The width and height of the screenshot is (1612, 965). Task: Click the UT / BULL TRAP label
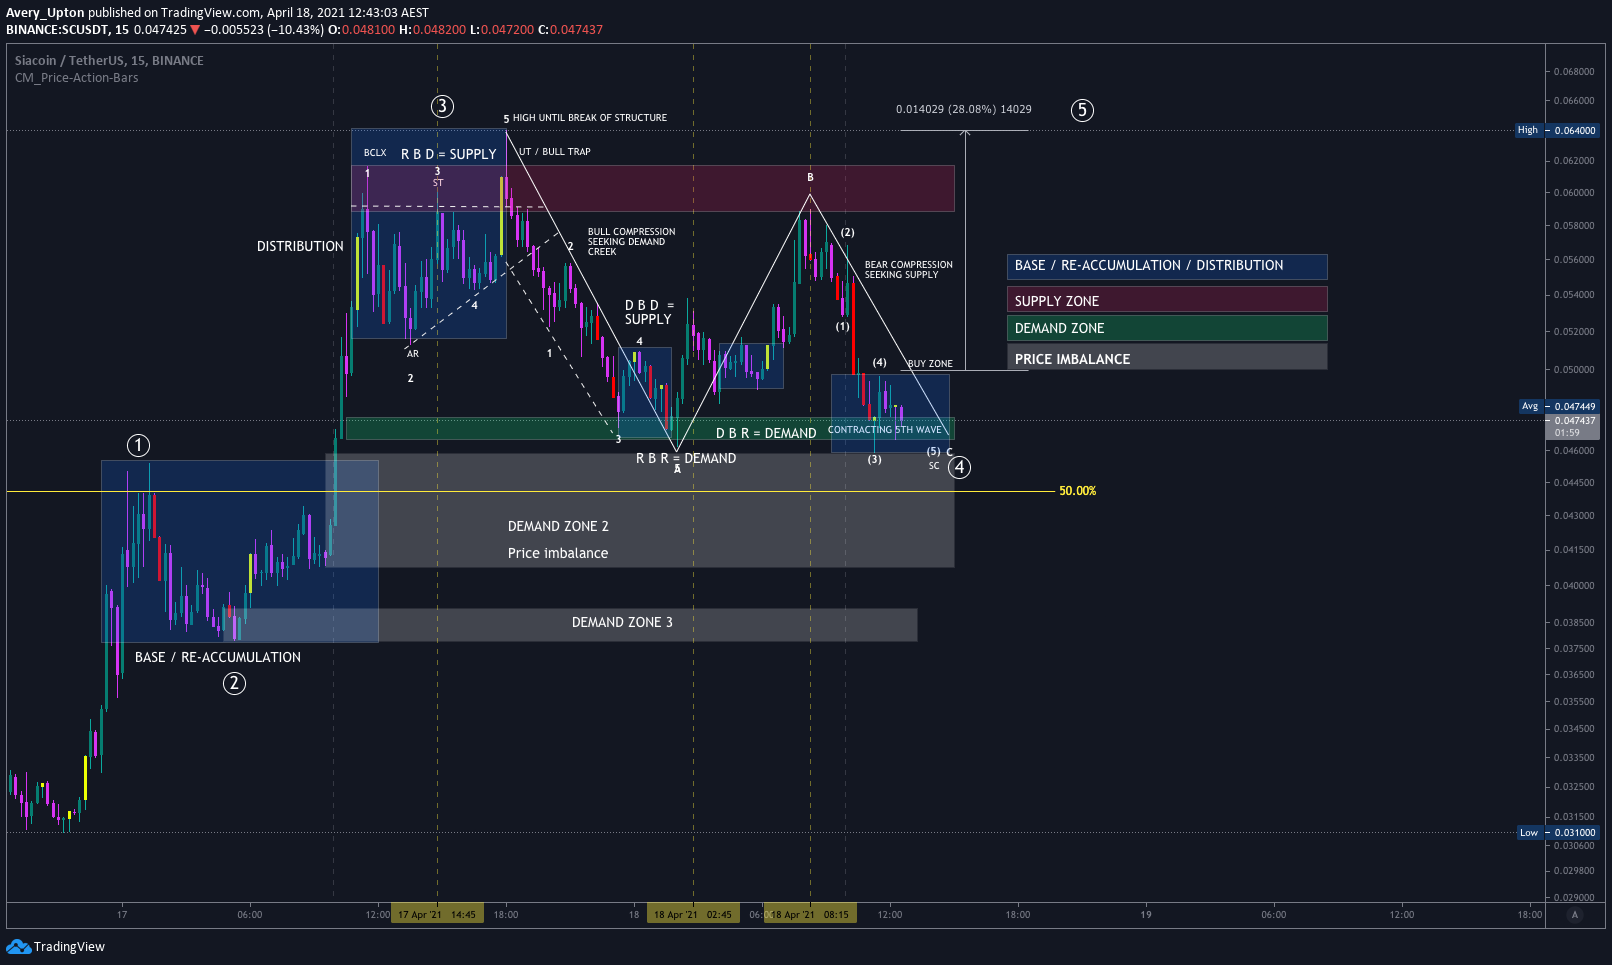(555, 152)
